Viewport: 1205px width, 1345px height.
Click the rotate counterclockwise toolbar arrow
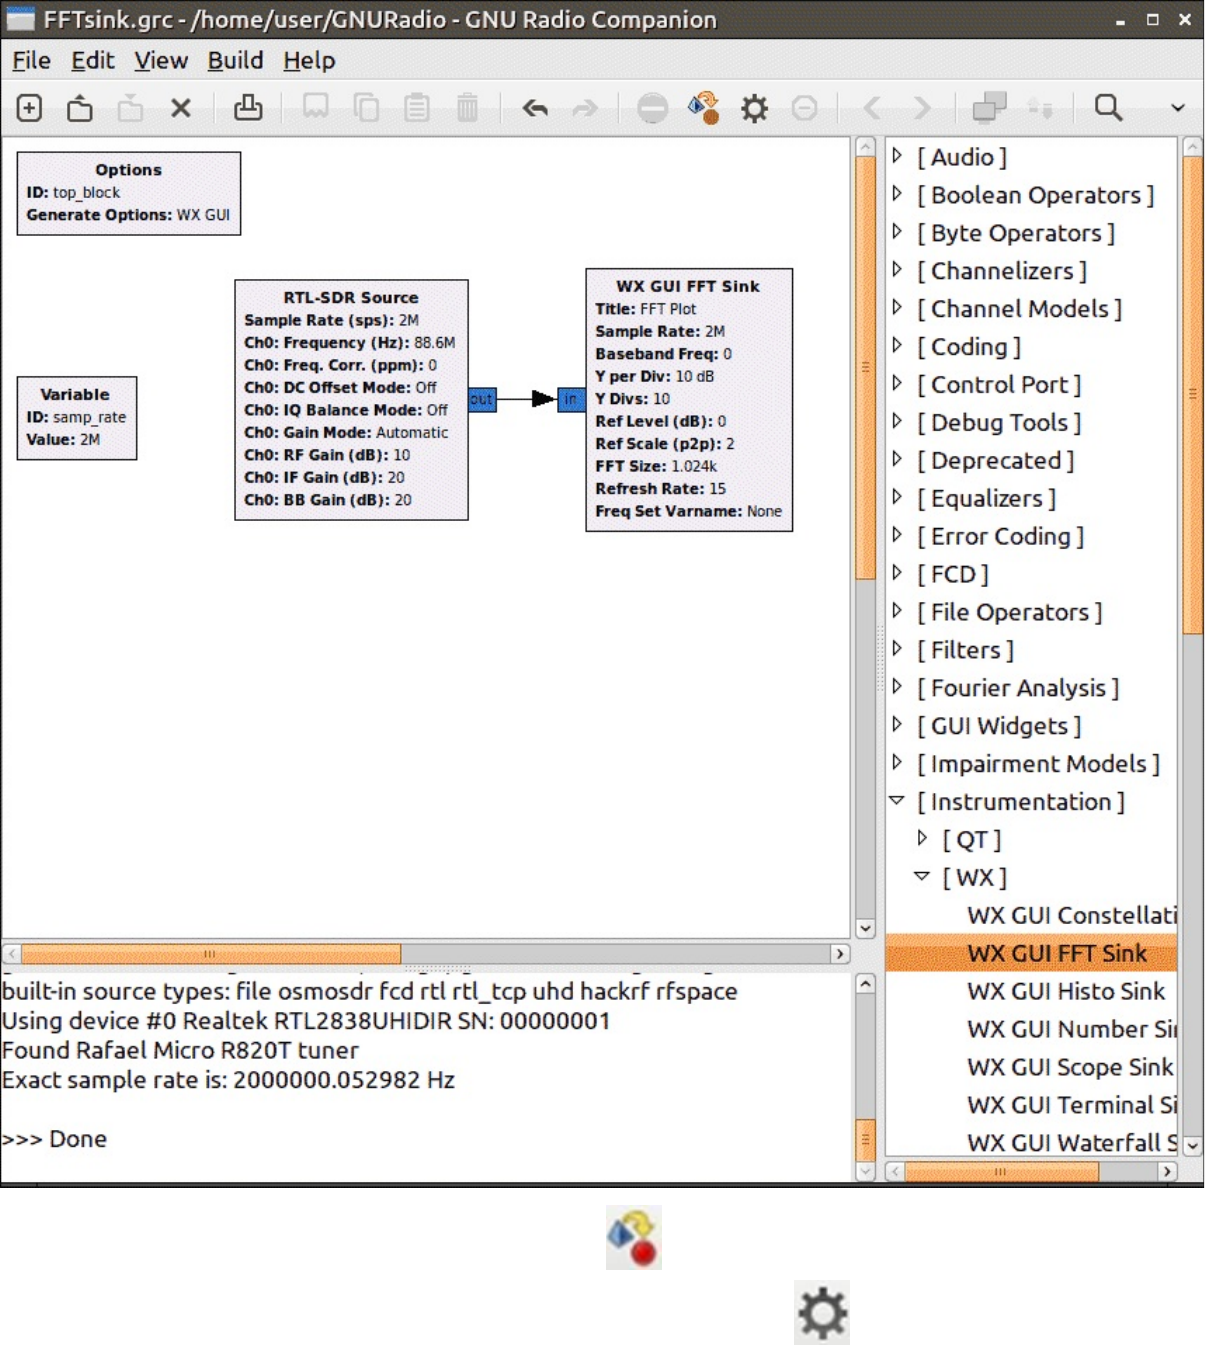[x=872, y=107]
